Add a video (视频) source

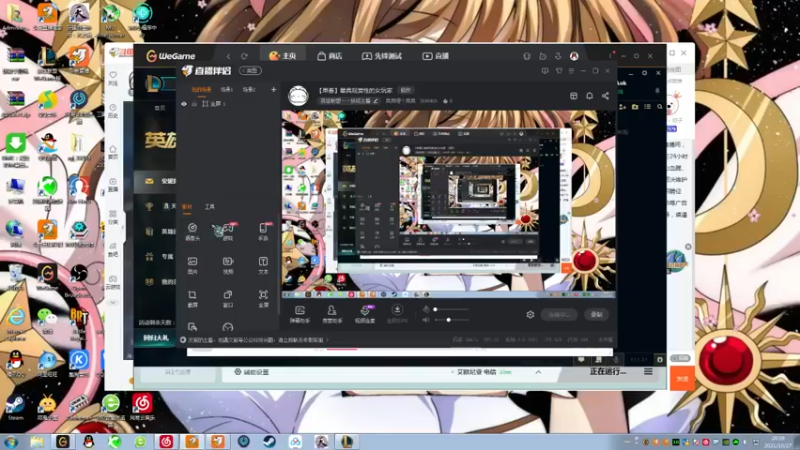tap(228, 265)
